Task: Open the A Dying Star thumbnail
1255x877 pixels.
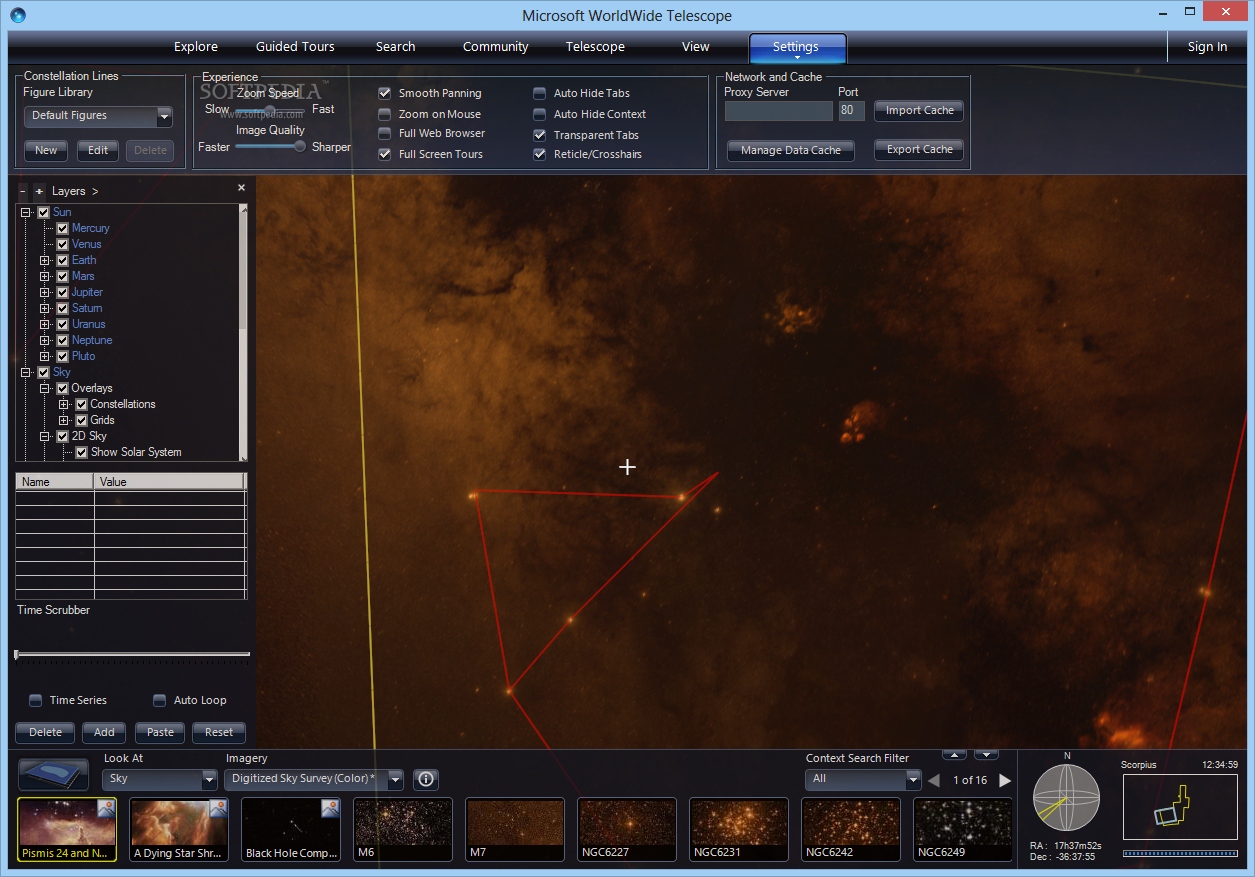Action: [x=179, y=830]
